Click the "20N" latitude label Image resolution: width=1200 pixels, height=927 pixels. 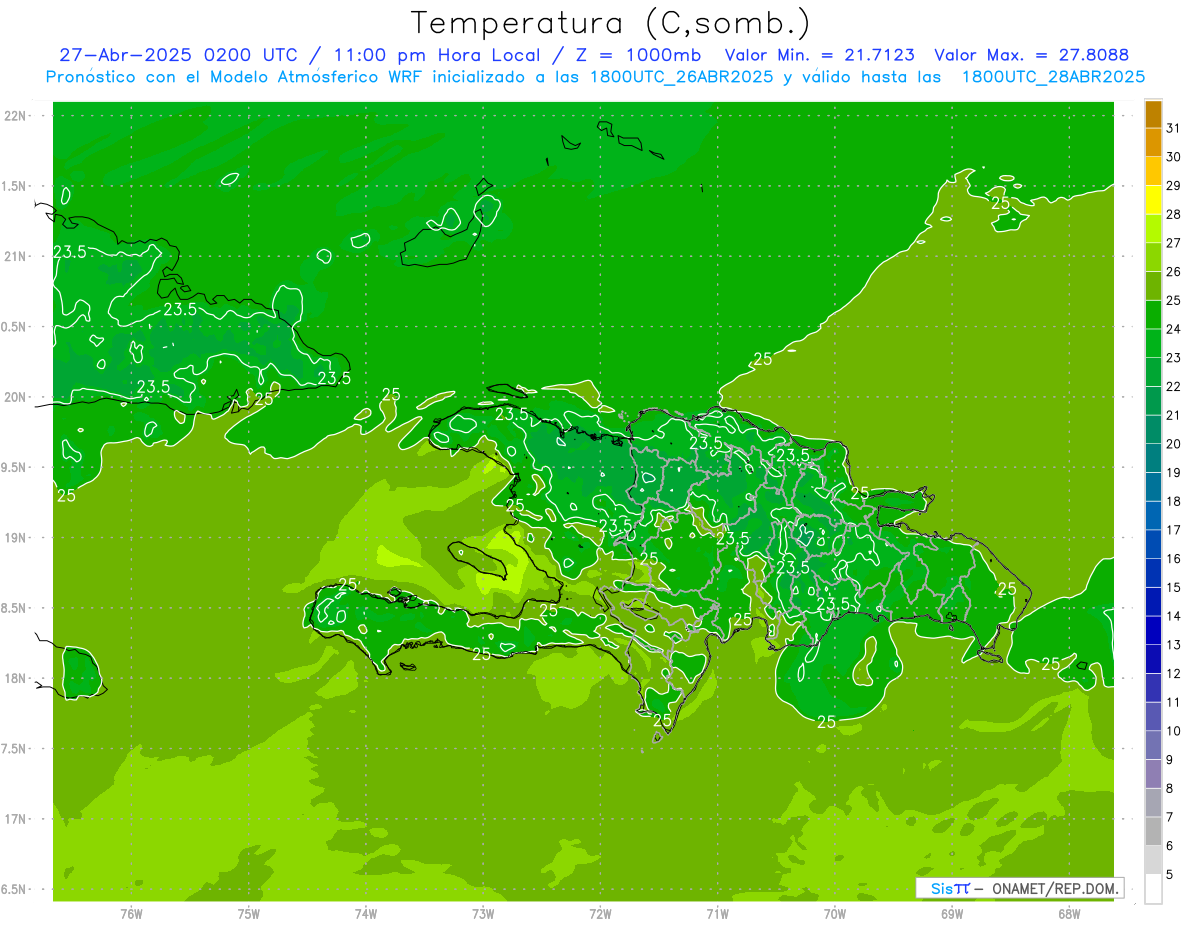click(x=16, y=397)
